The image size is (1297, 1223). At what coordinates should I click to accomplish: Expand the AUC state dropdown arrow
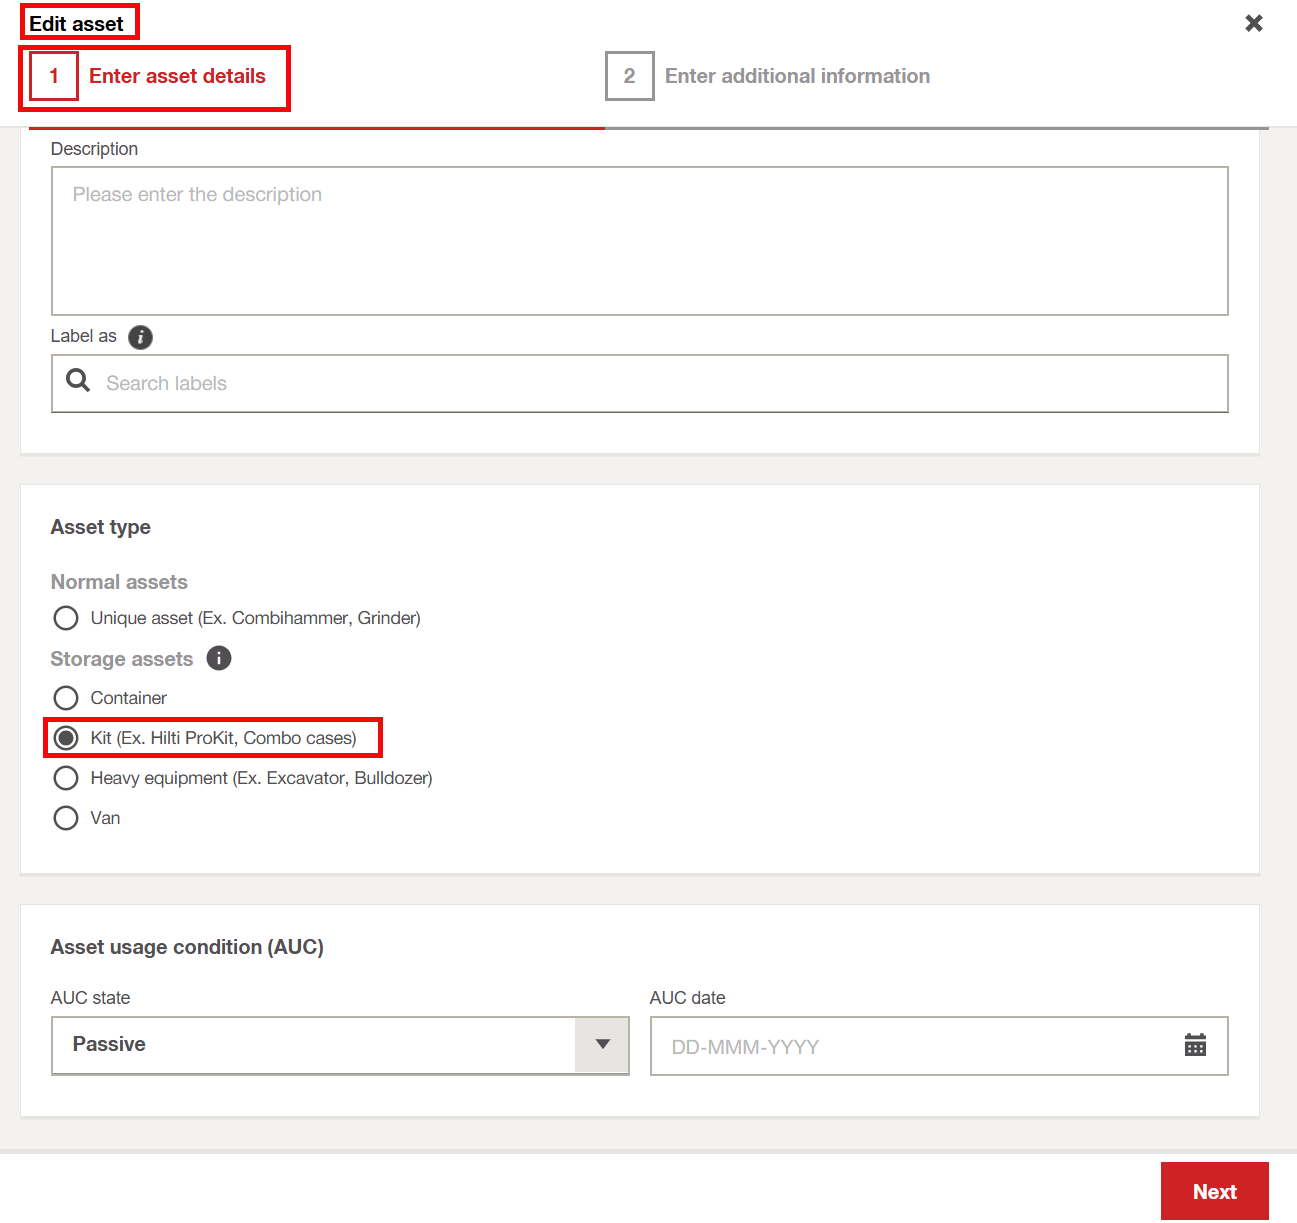602,1045
